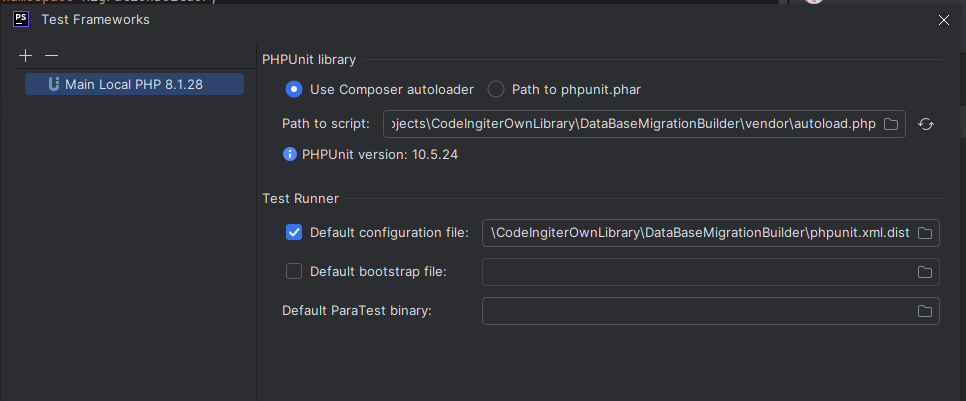Click the Path to script field
This screenshot has width=966, height=401.
coord(630,124)
